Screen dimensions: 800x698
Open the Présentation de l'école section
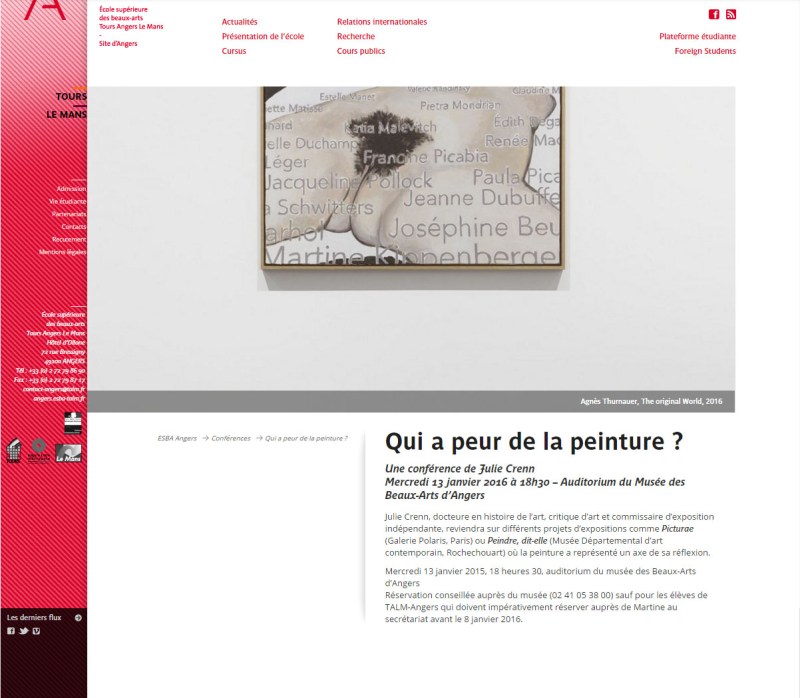[x=263, y=34]
